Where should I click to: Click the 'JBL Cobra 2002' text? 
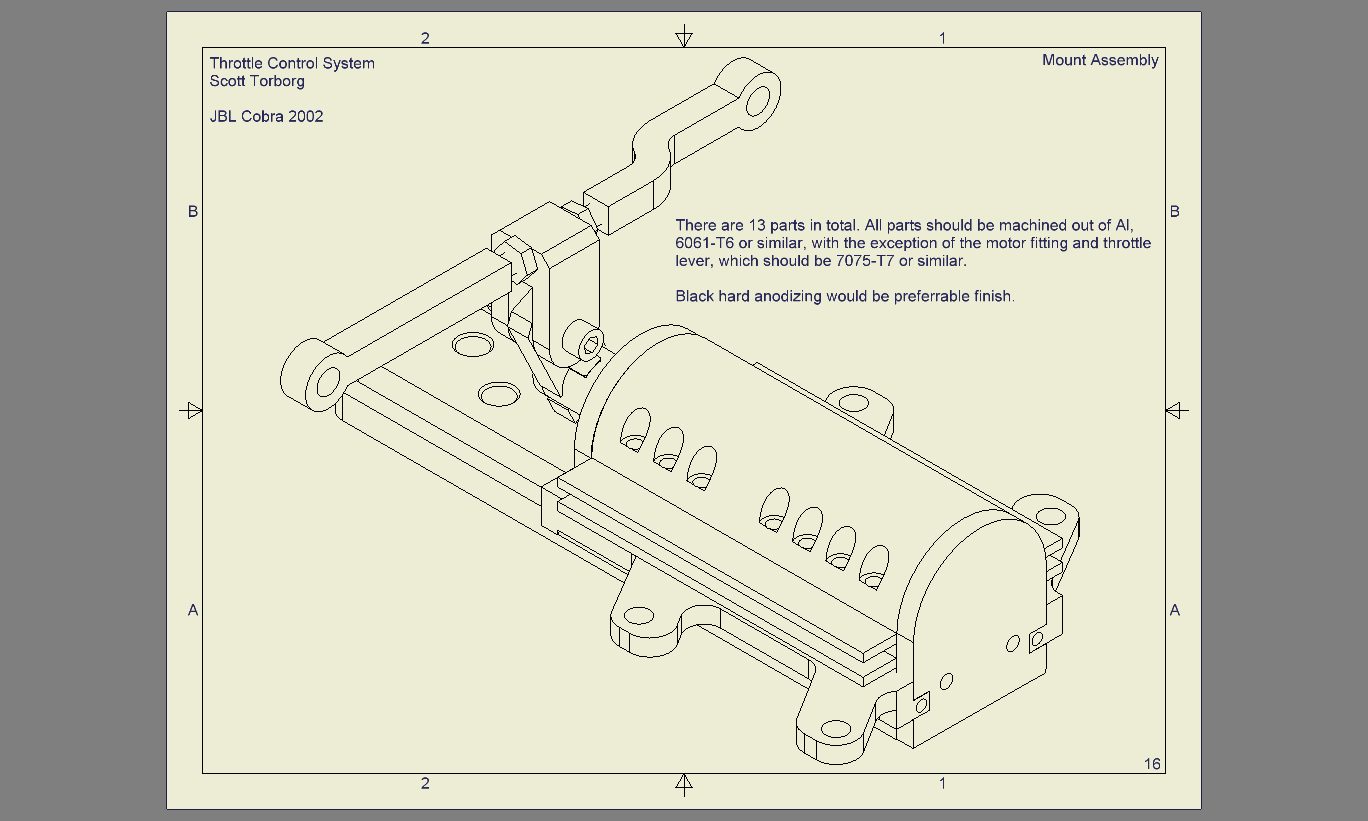coord(266,116)
